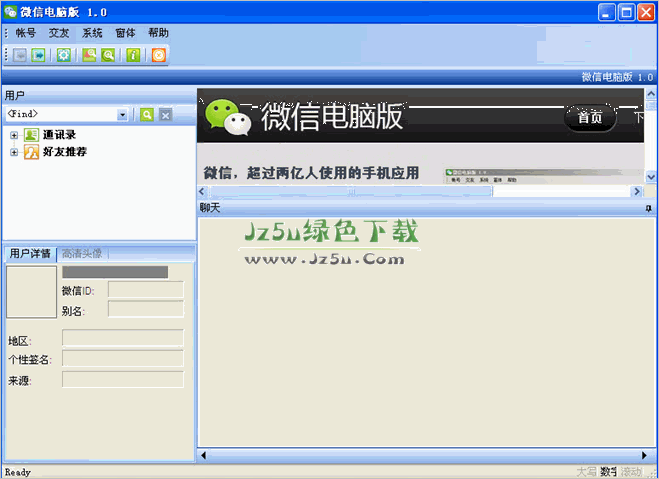Select the 通讯录 tree item
The width and height of the screenshot is (659, 479).
60,135
